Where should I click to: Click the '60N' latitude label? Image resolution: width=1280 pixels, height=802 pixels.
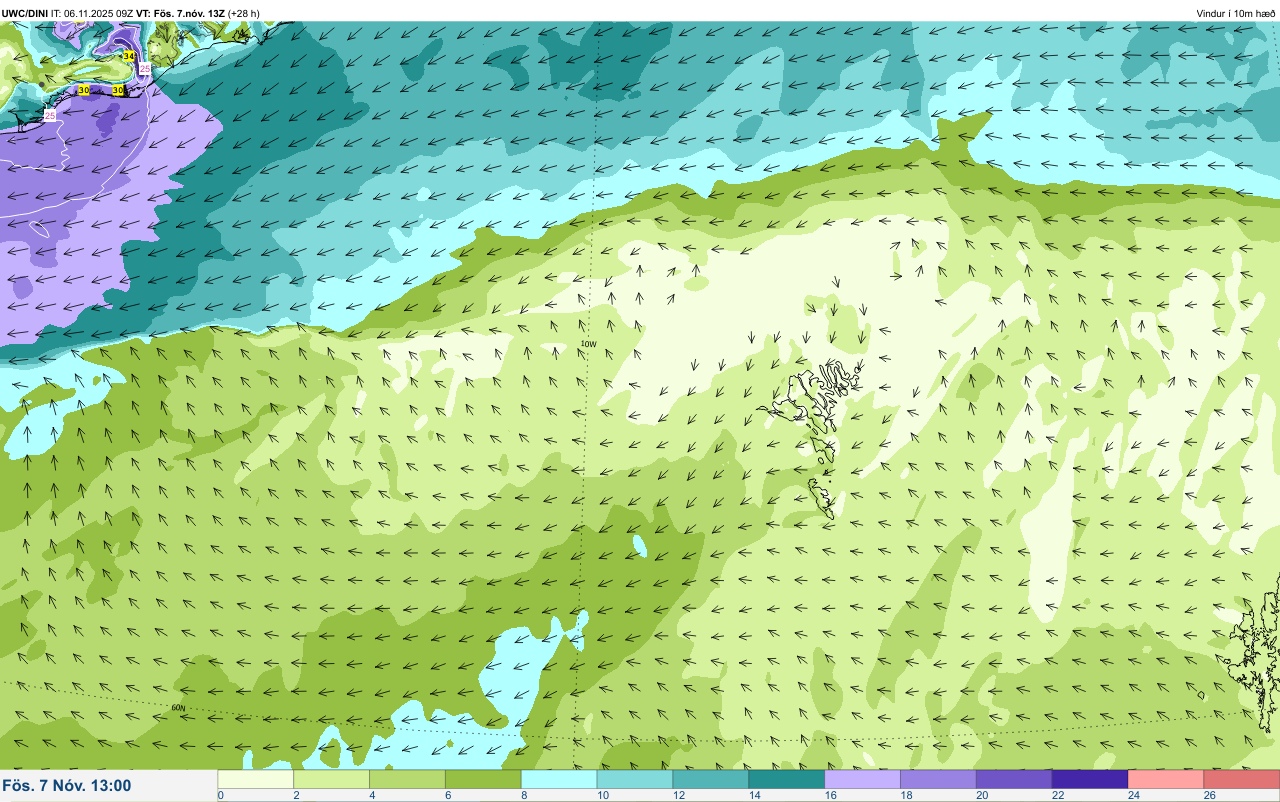coord(178,707)
